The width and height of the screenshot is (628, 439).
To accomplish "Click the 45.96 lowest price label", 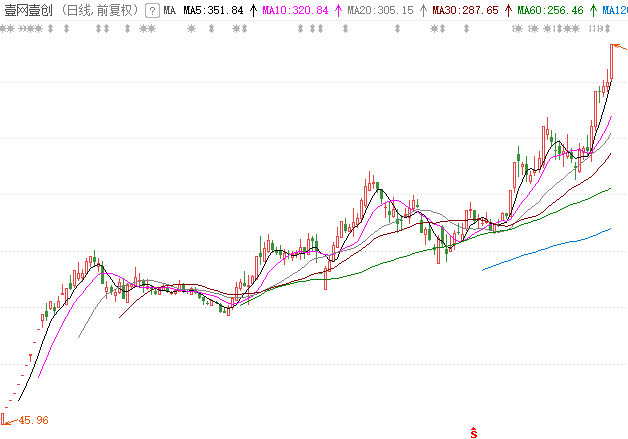I will point(34,420).
